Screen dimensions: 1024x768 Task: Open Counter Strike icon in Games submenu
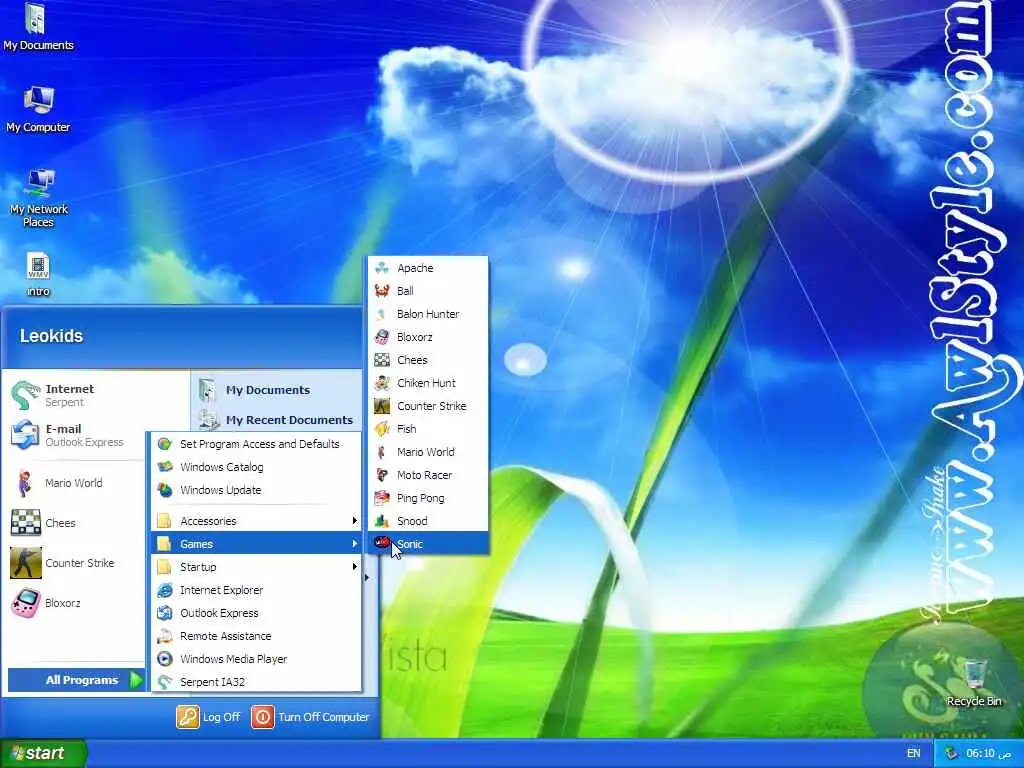pos(382,406)
